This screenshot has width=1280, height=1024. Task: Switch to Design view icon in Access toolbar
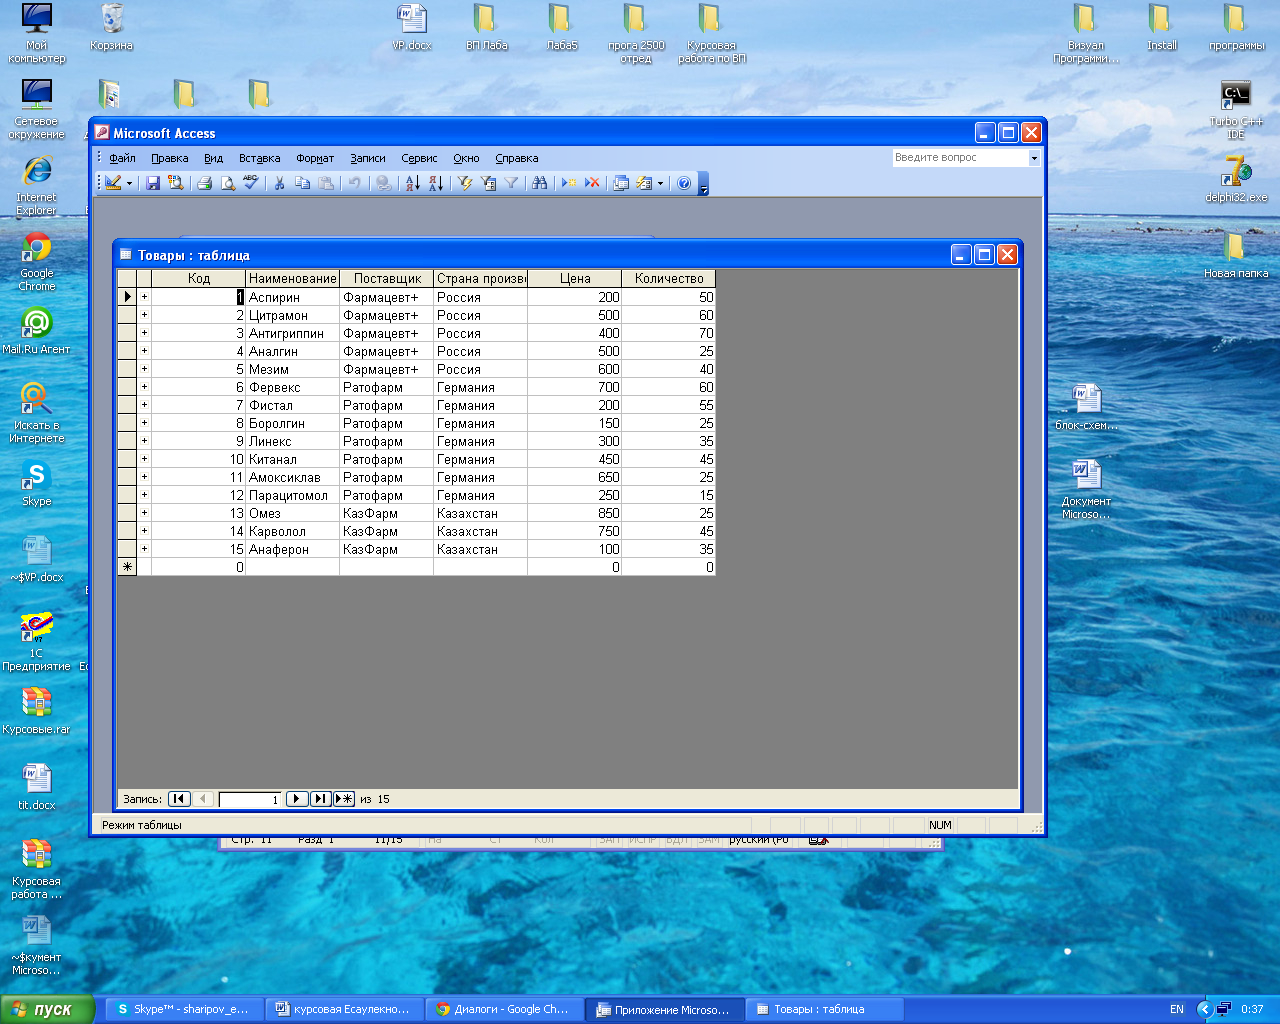(x=113, y=183)
